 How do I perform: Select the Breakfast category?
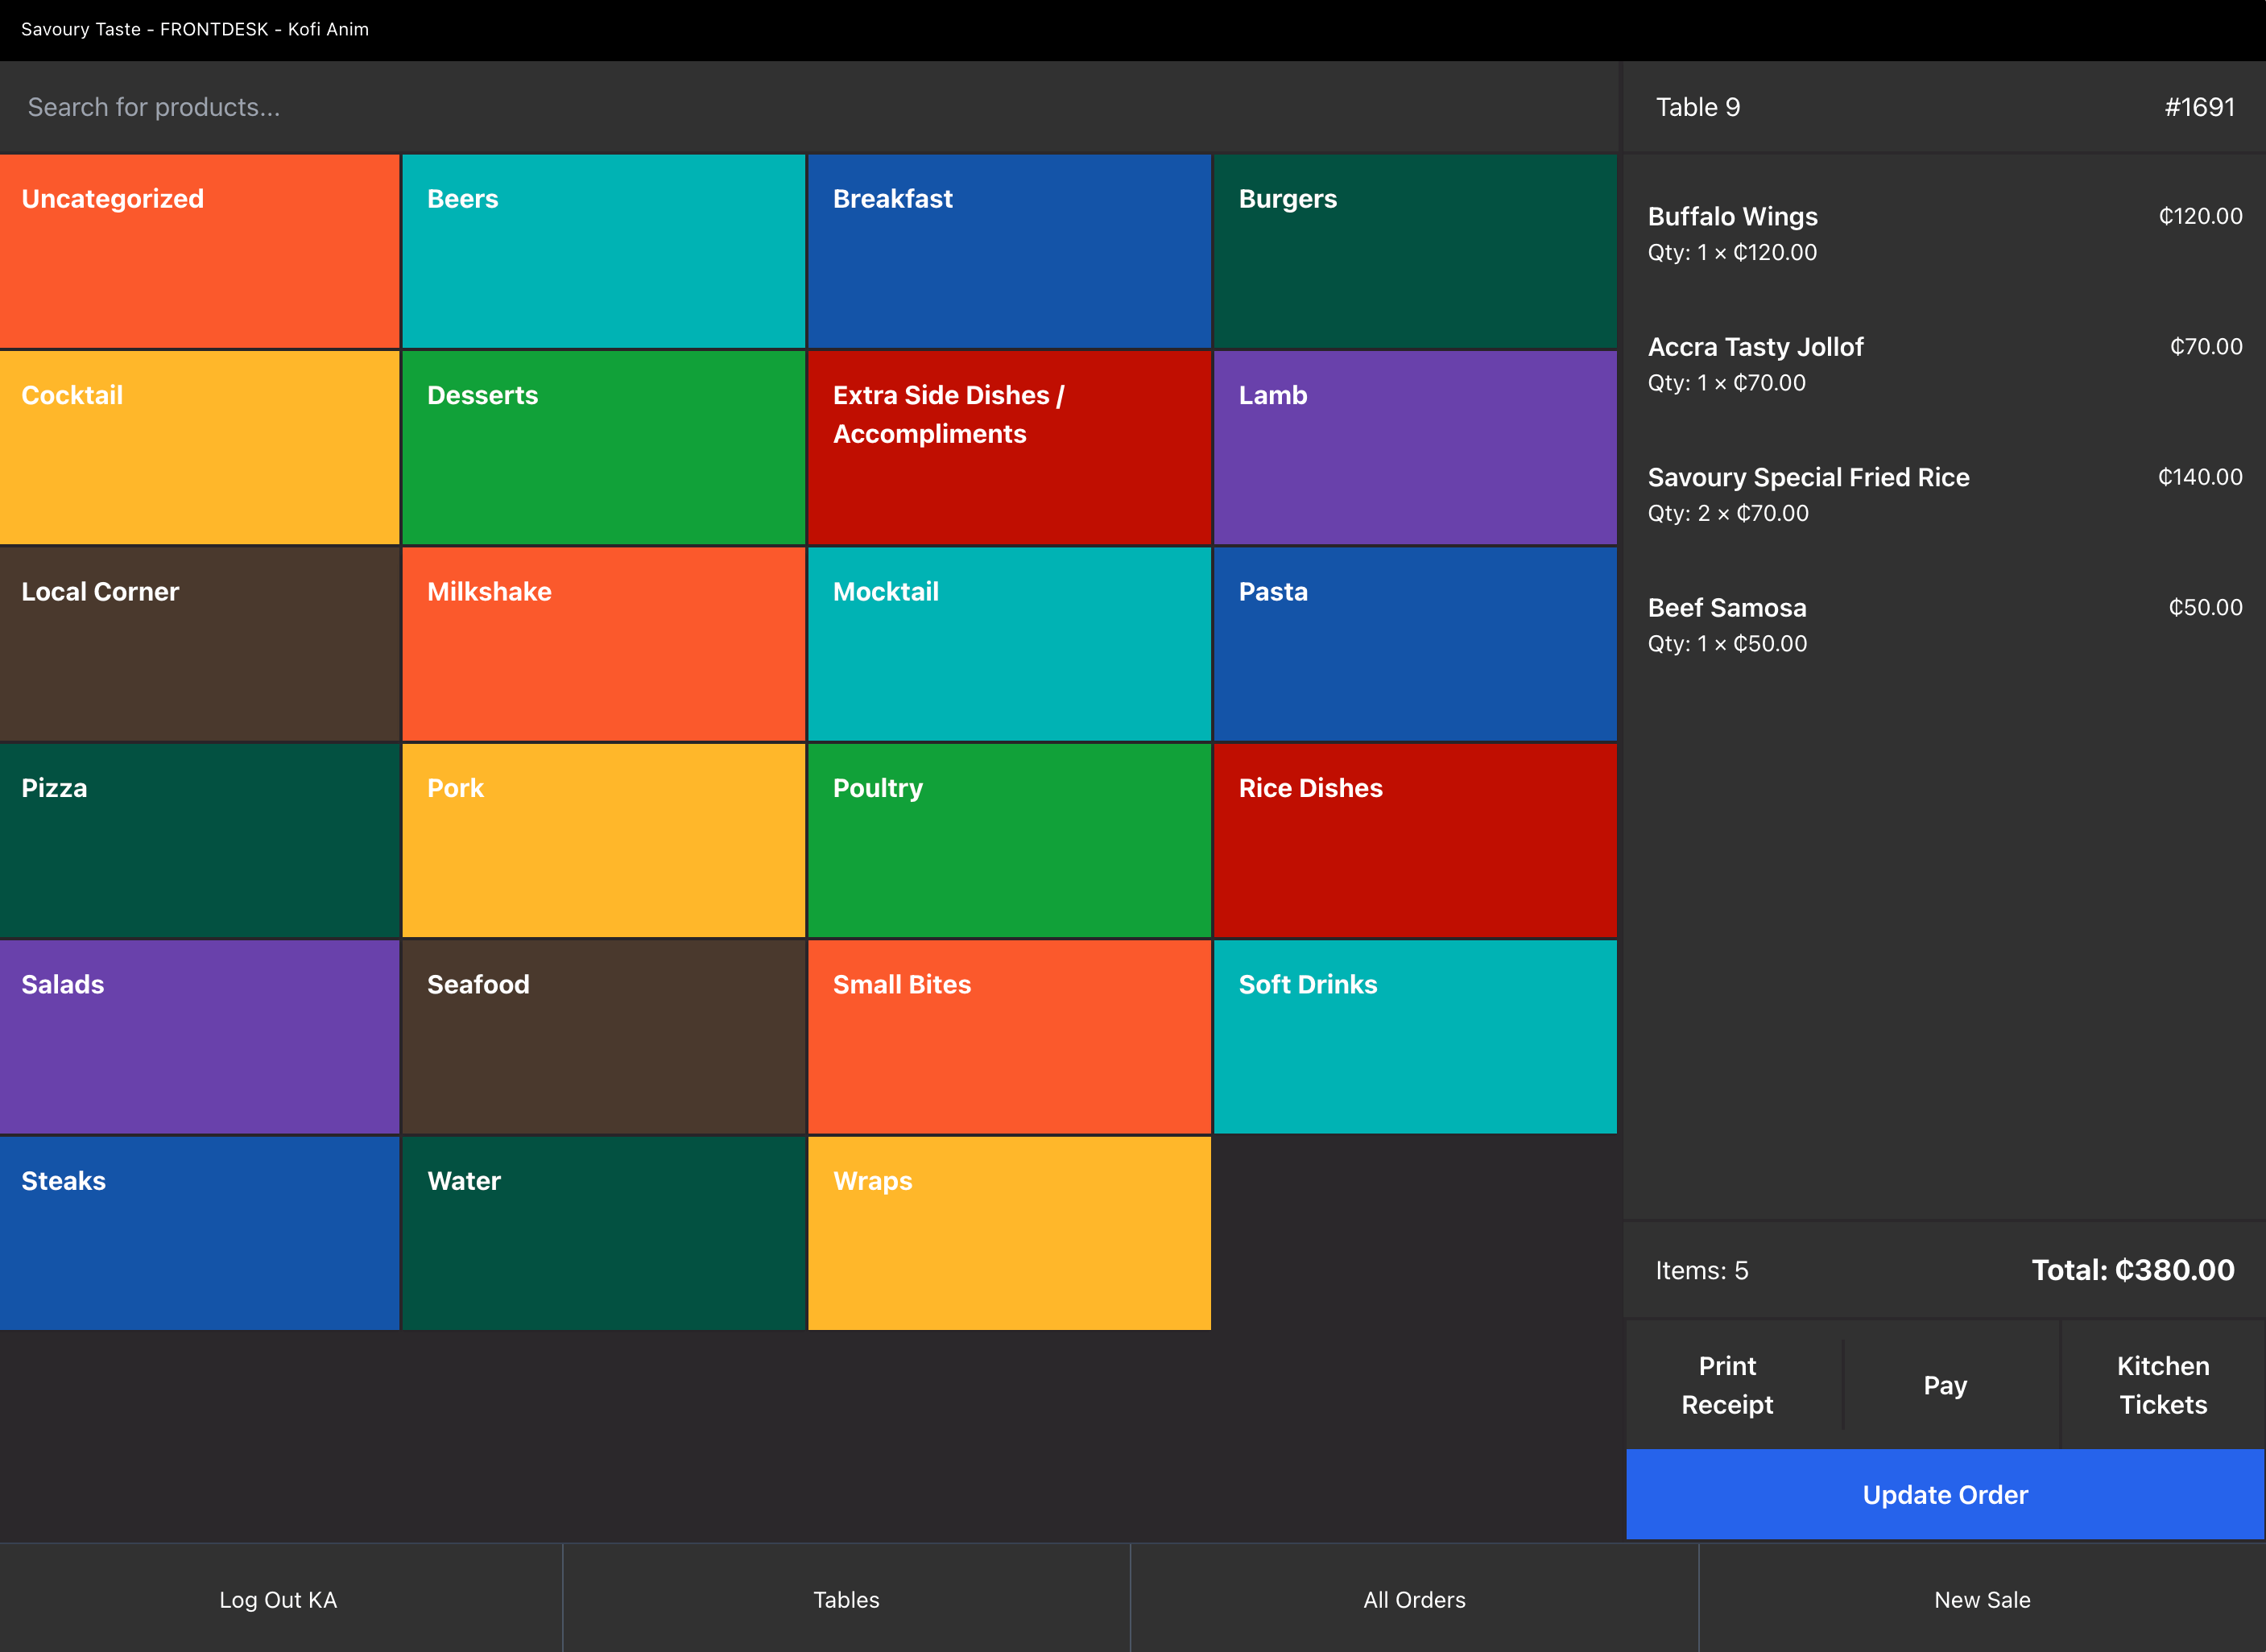pyautogui.click(x=1009, y=251)
